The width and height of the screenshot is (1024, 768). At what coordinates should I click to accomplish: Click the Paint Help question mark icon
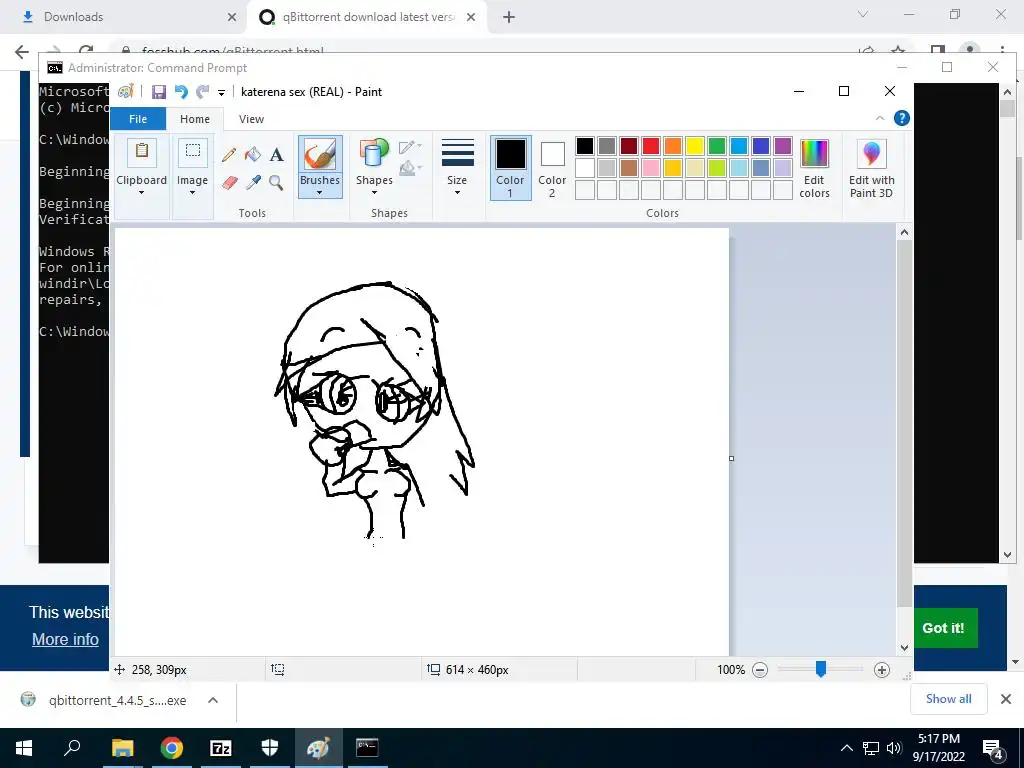tap(902, 118)
